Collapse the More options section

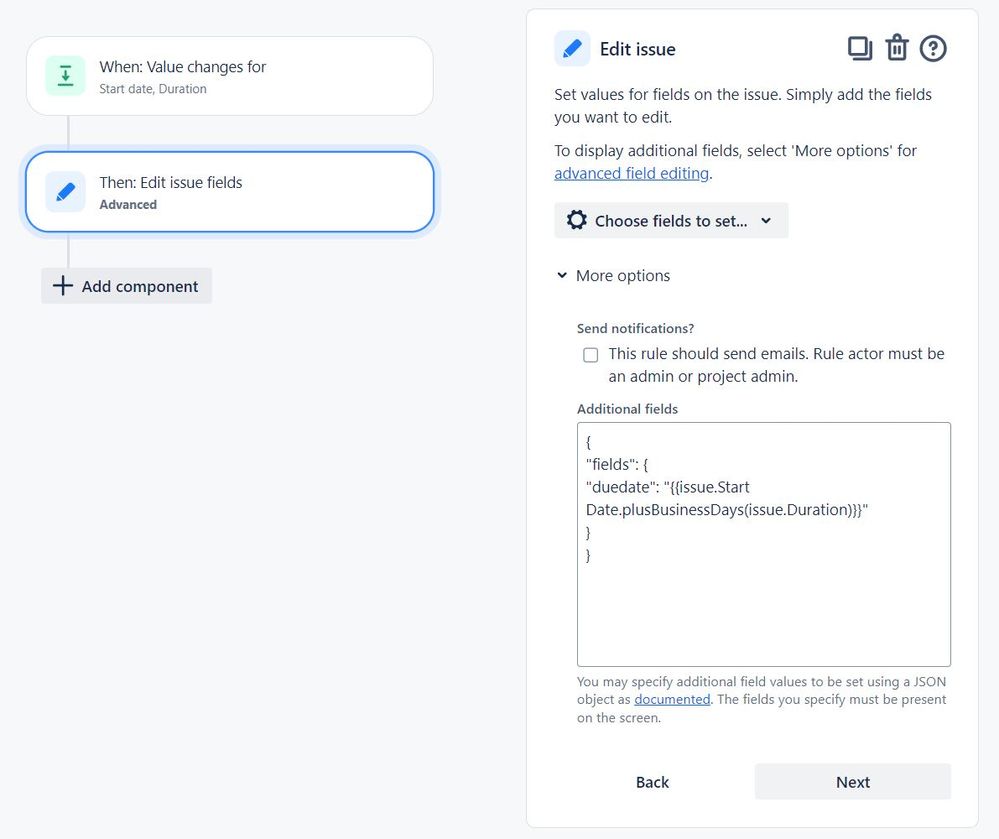(x=614, y=275)
